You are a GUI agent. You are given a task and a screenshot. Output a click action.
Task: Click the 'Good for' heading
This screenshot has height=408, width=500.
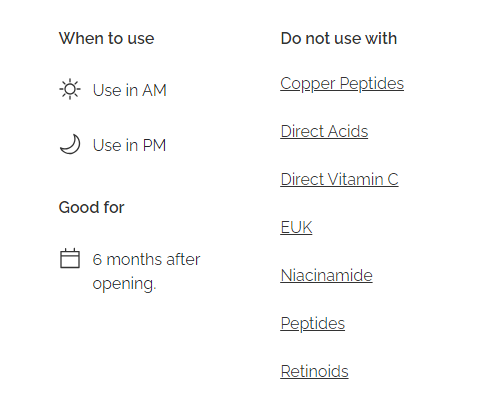click(92, 207)
